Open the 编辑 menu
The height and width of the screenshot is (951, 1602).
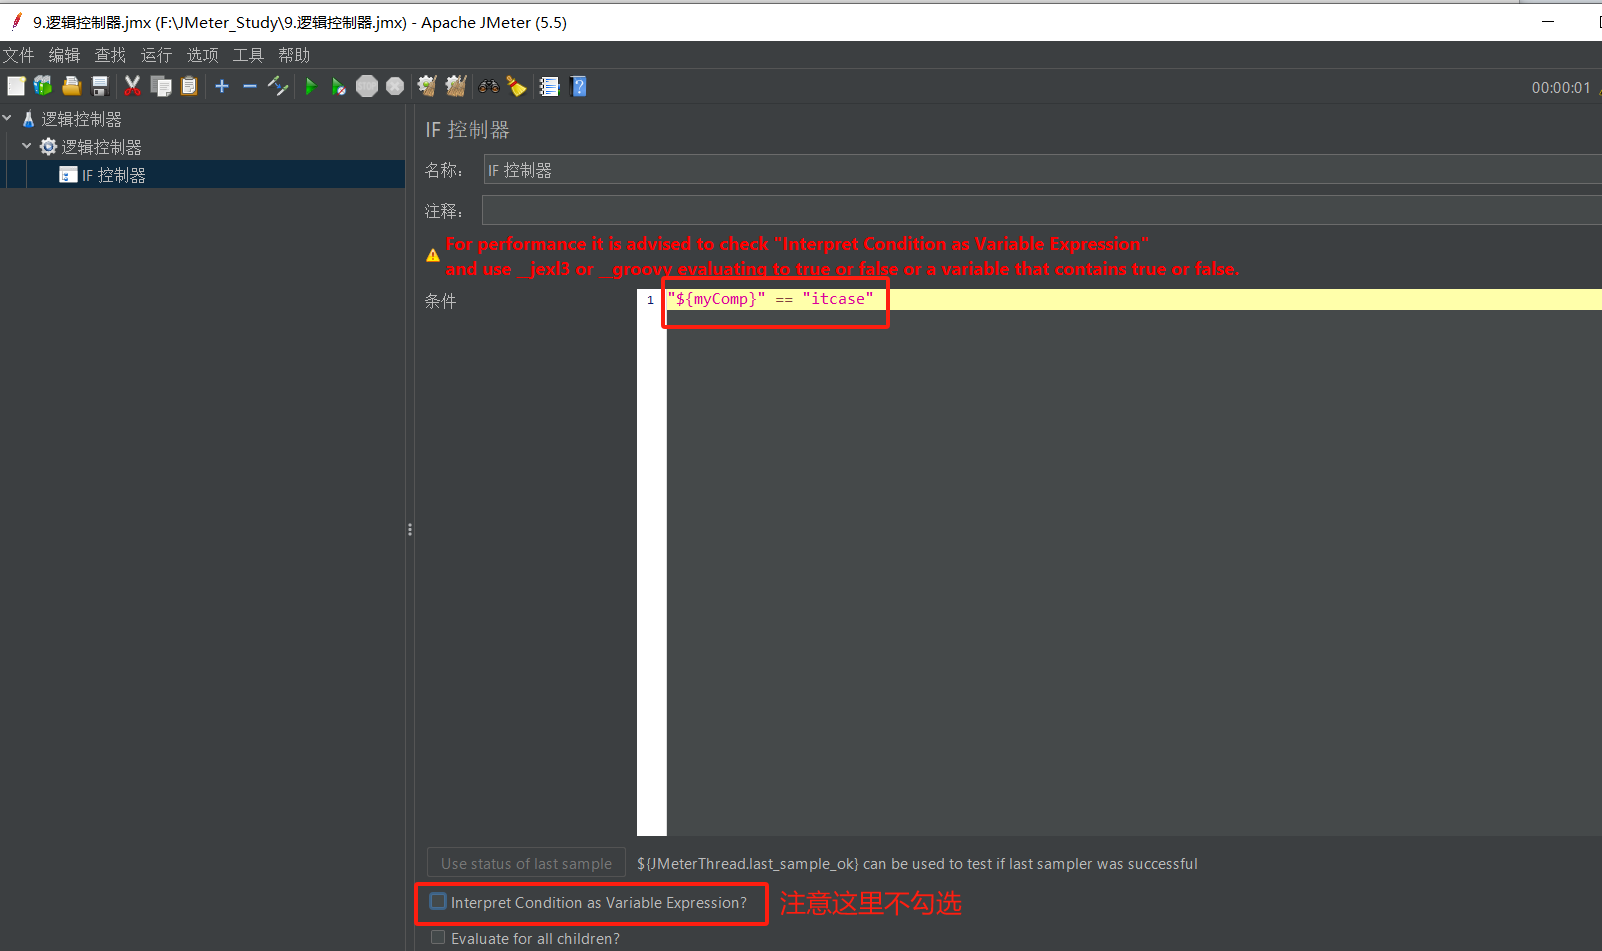(64, 55)
